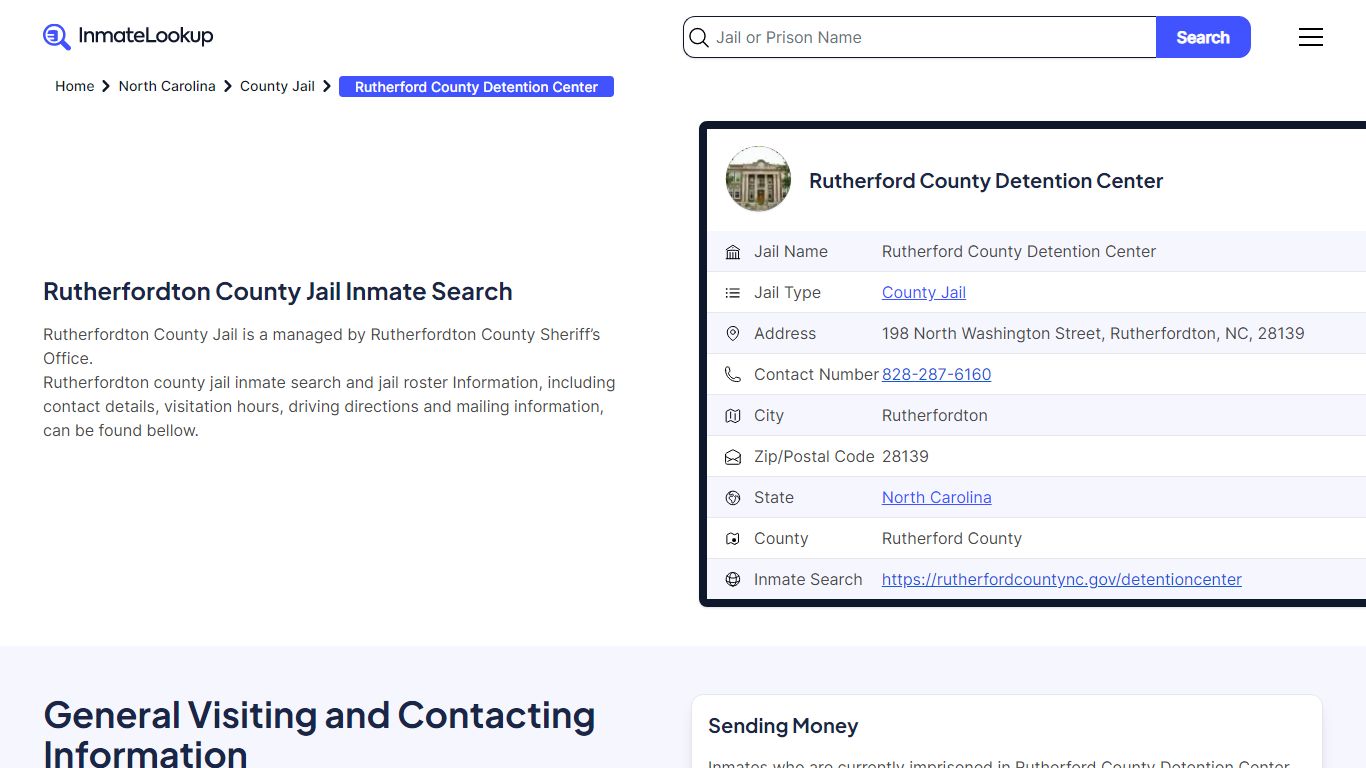Open the North Carolina state link
Viewport: 1366px width, 768px height.
936,497
